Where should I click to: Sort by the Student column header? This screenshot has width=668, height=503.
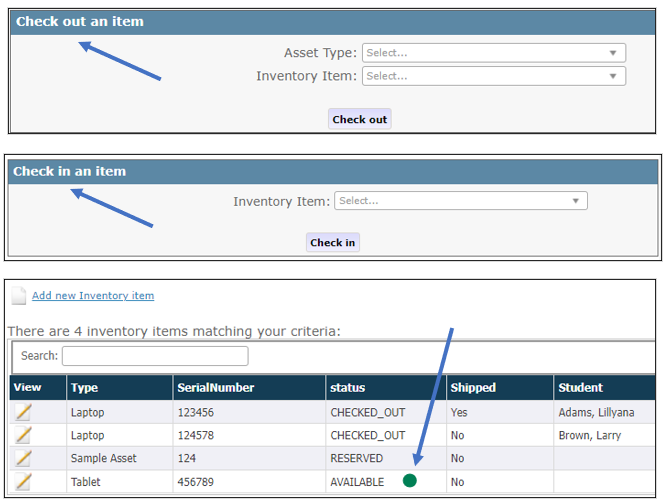pos(605,388)
